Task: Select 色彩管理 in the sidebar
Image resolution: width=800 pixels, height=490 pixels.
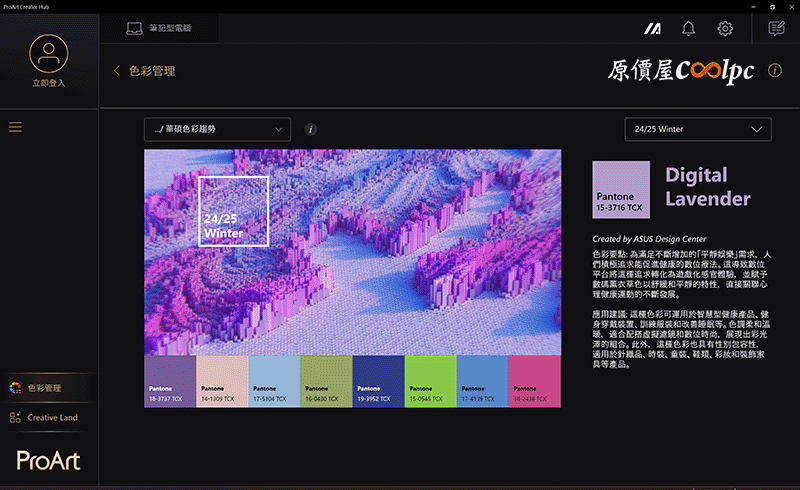Action: pyautogui.click(x=49, y=388)
